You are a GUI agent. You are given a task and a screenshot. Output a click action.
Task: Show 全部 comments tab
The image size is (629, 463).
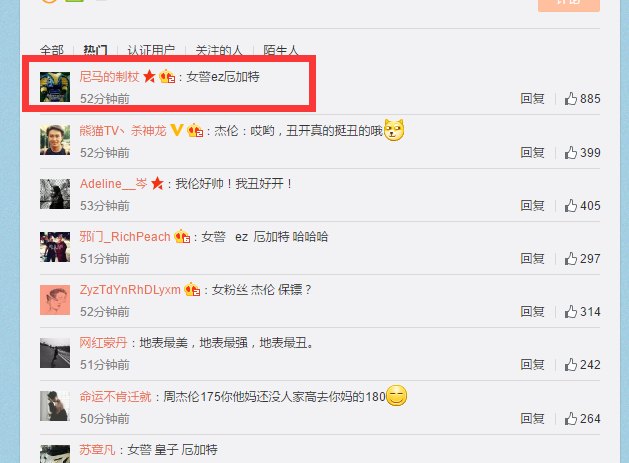52,50
